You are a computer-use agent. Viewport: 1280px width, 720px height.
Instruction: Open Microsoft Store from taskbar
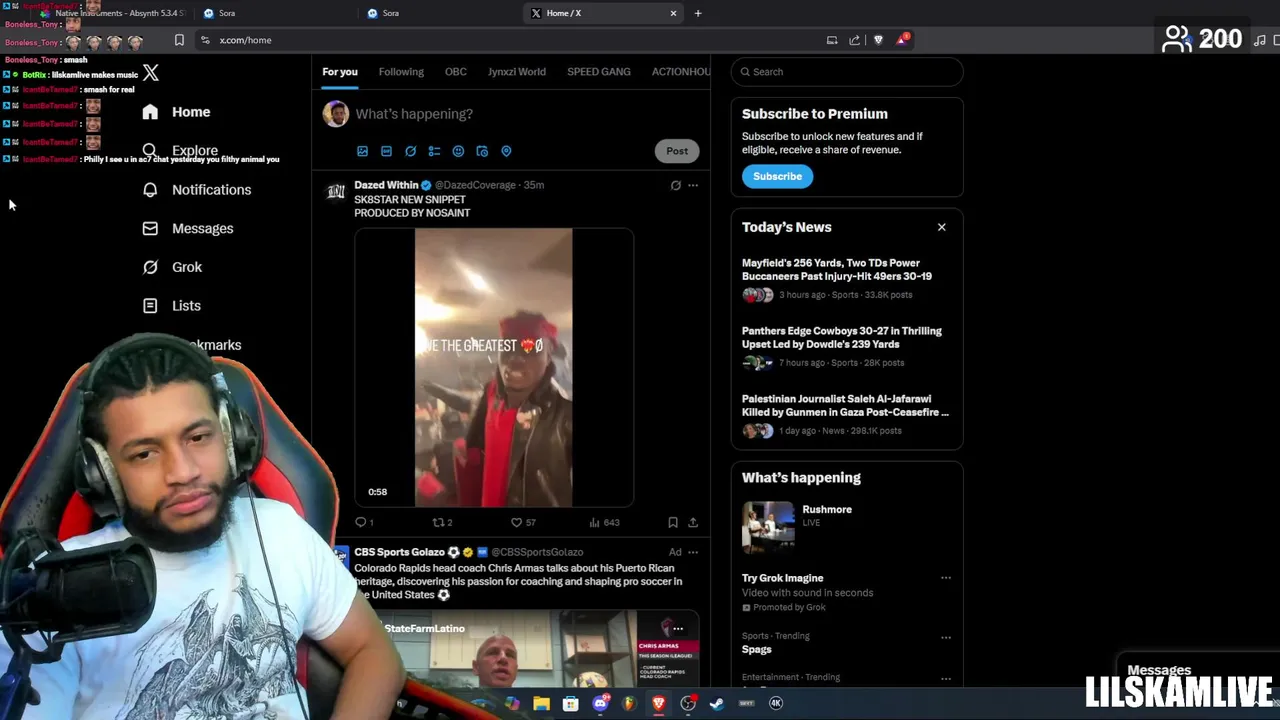coord(571,704)
